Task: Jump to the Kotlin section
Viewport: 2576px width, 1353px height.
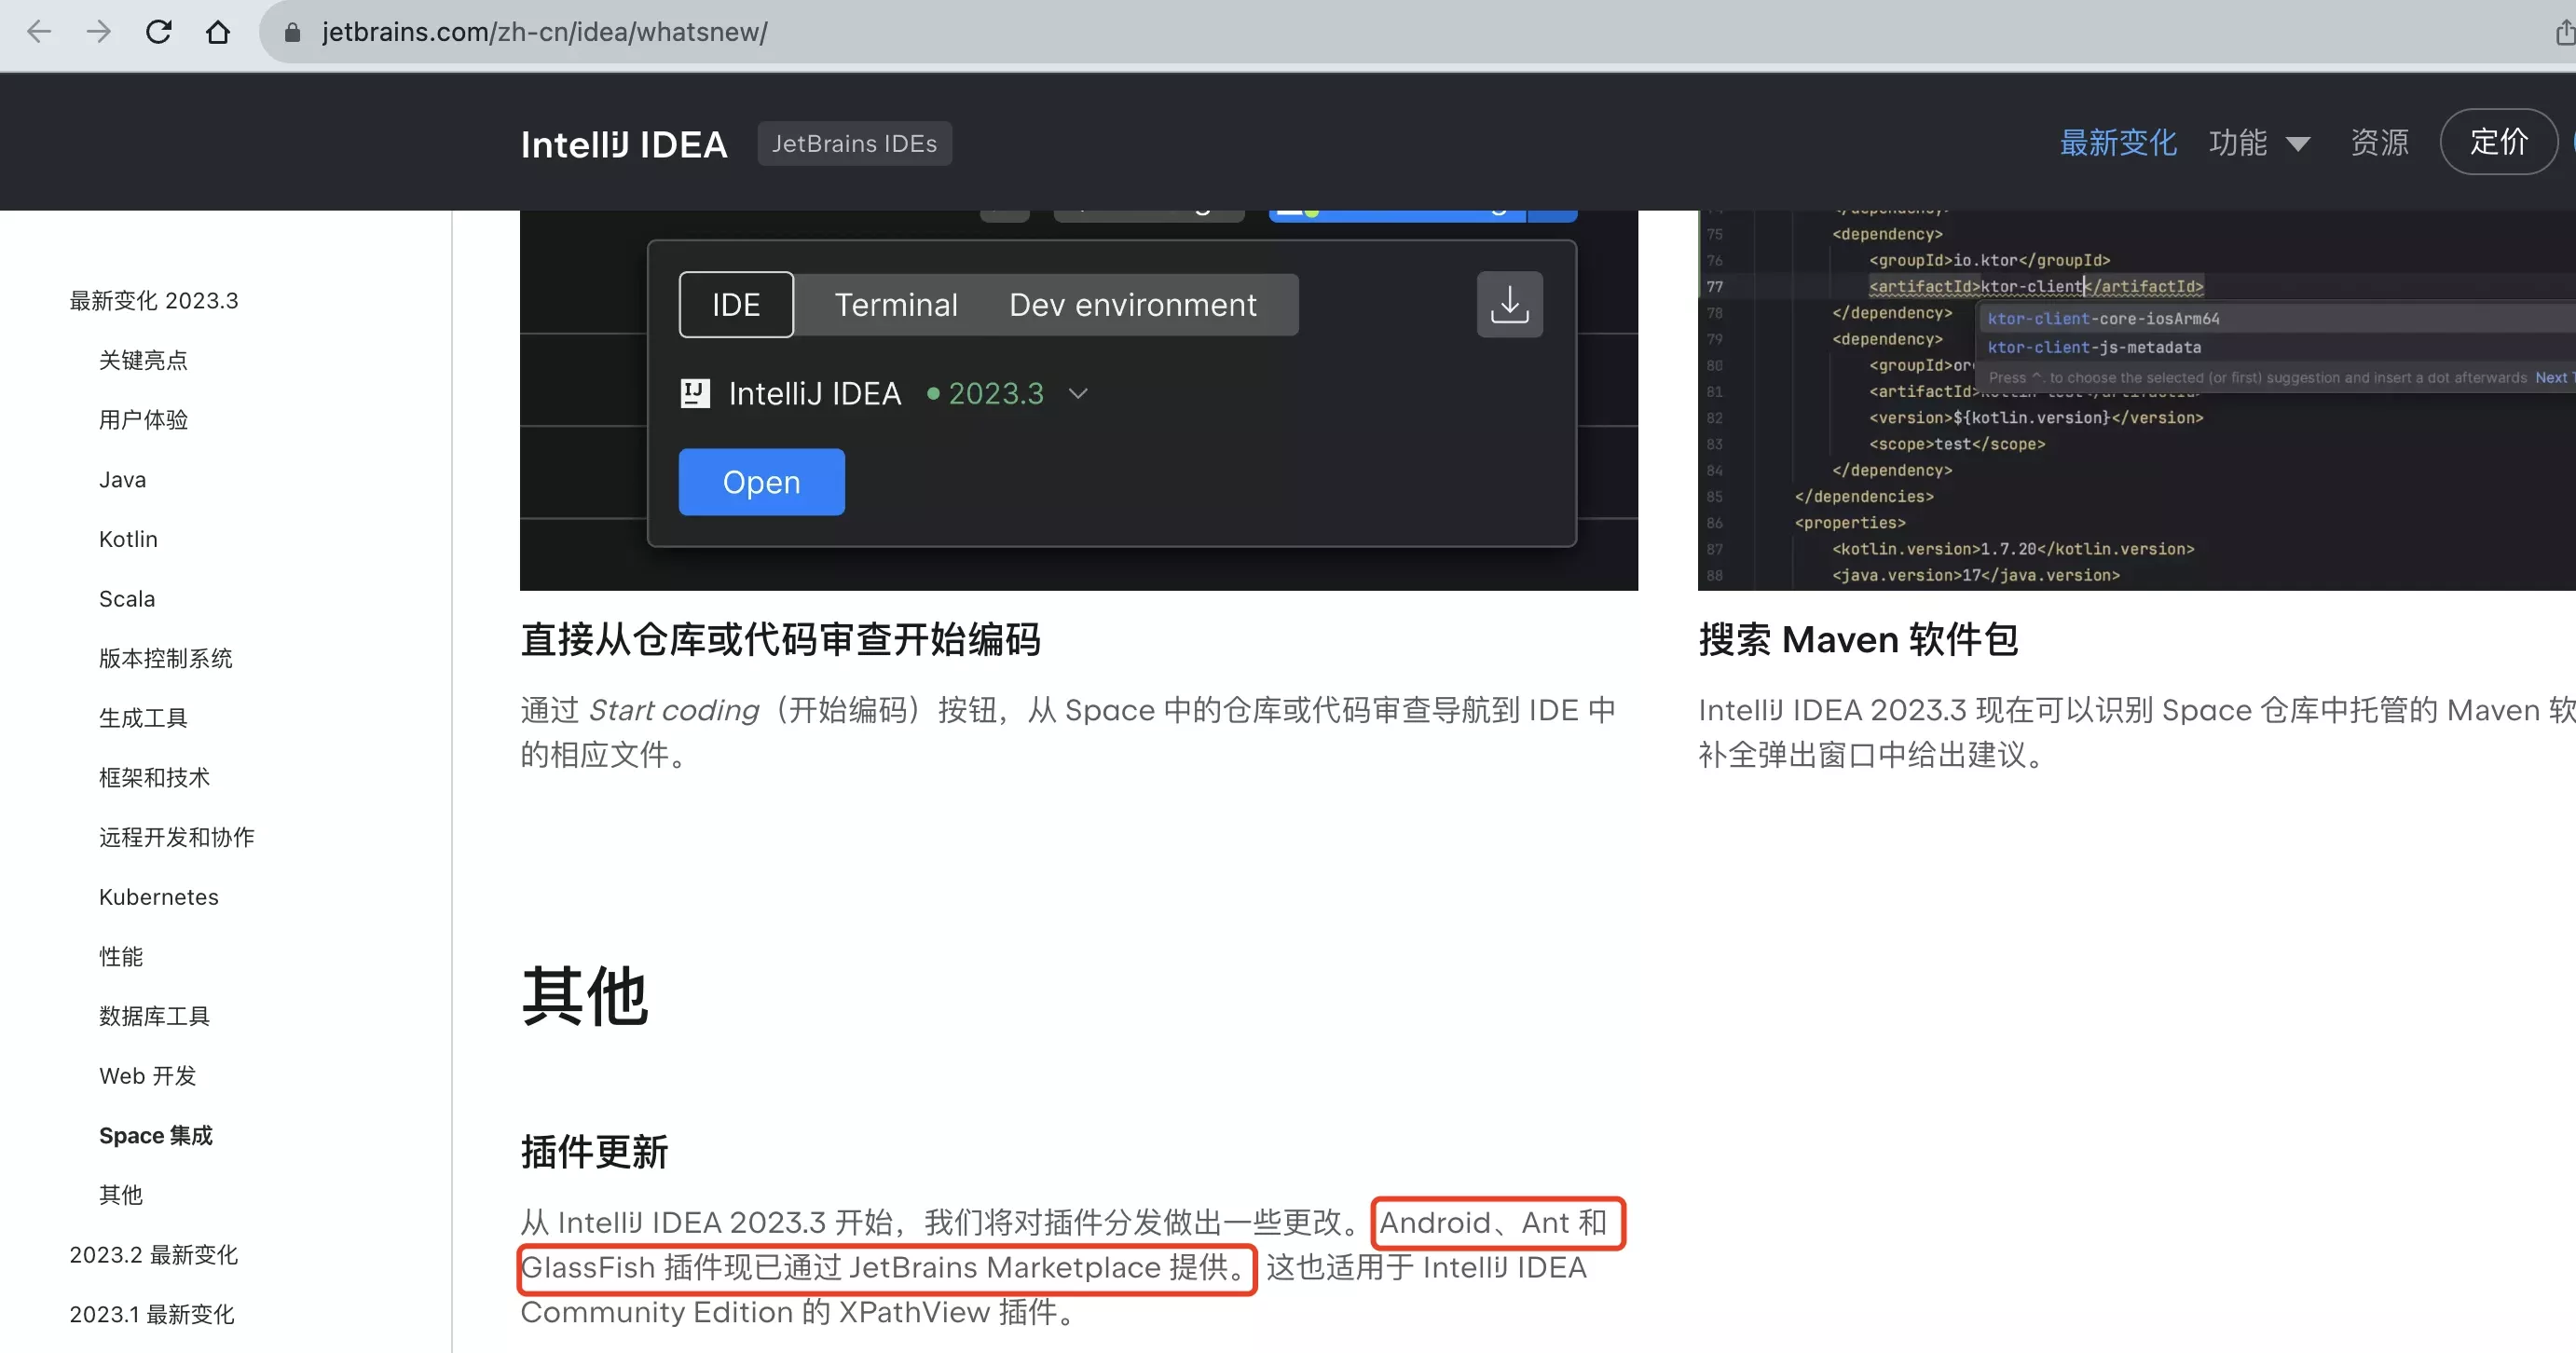Action: pos(128,539)
